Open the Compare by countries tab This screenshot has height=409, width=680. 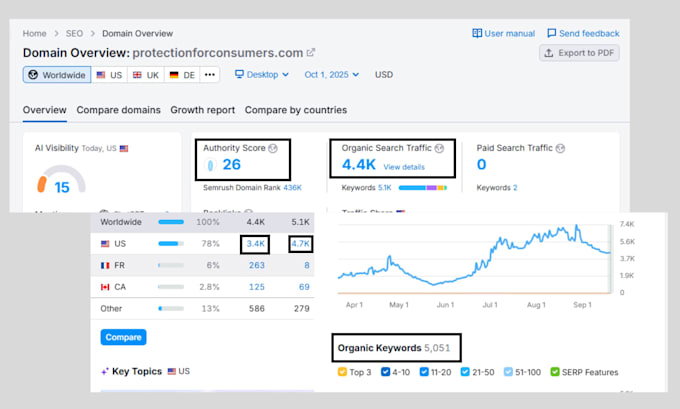(x=296, y=110)
